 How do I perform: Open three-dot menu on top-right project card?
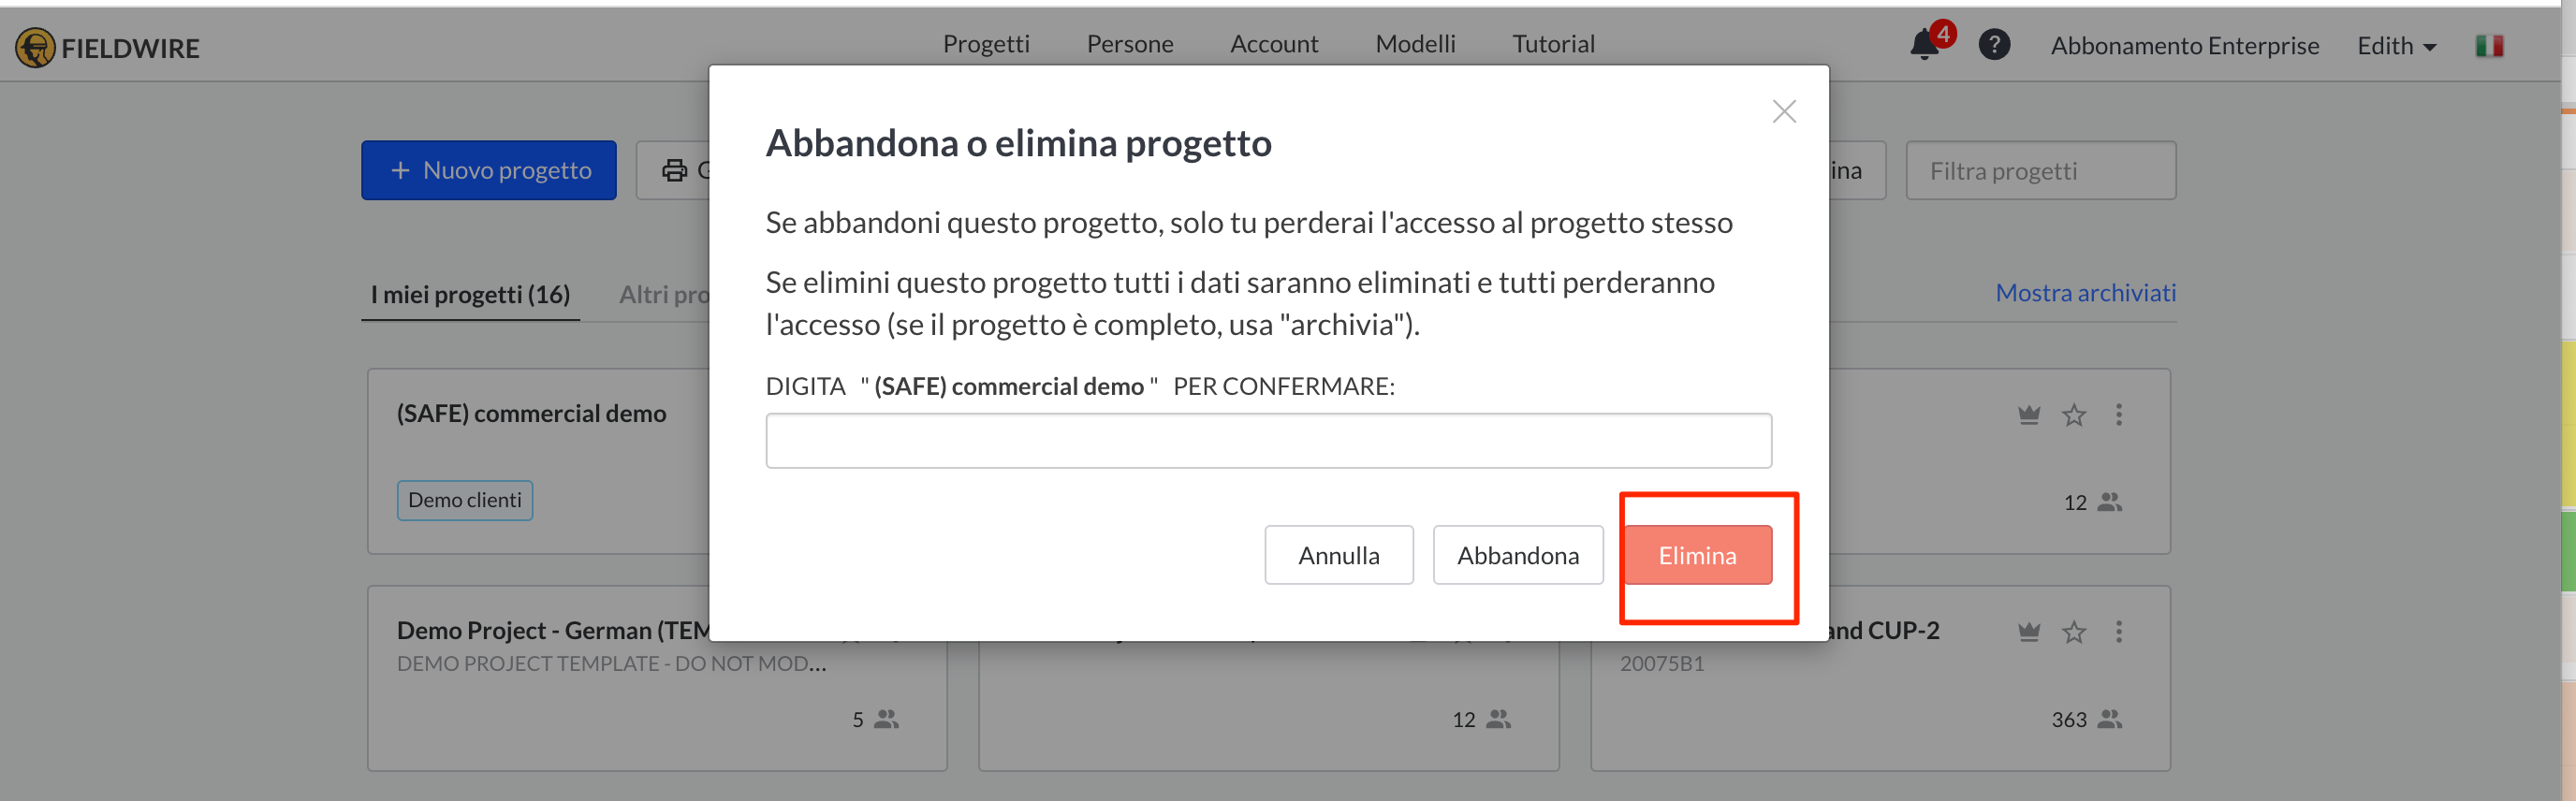click(2119, 415)
